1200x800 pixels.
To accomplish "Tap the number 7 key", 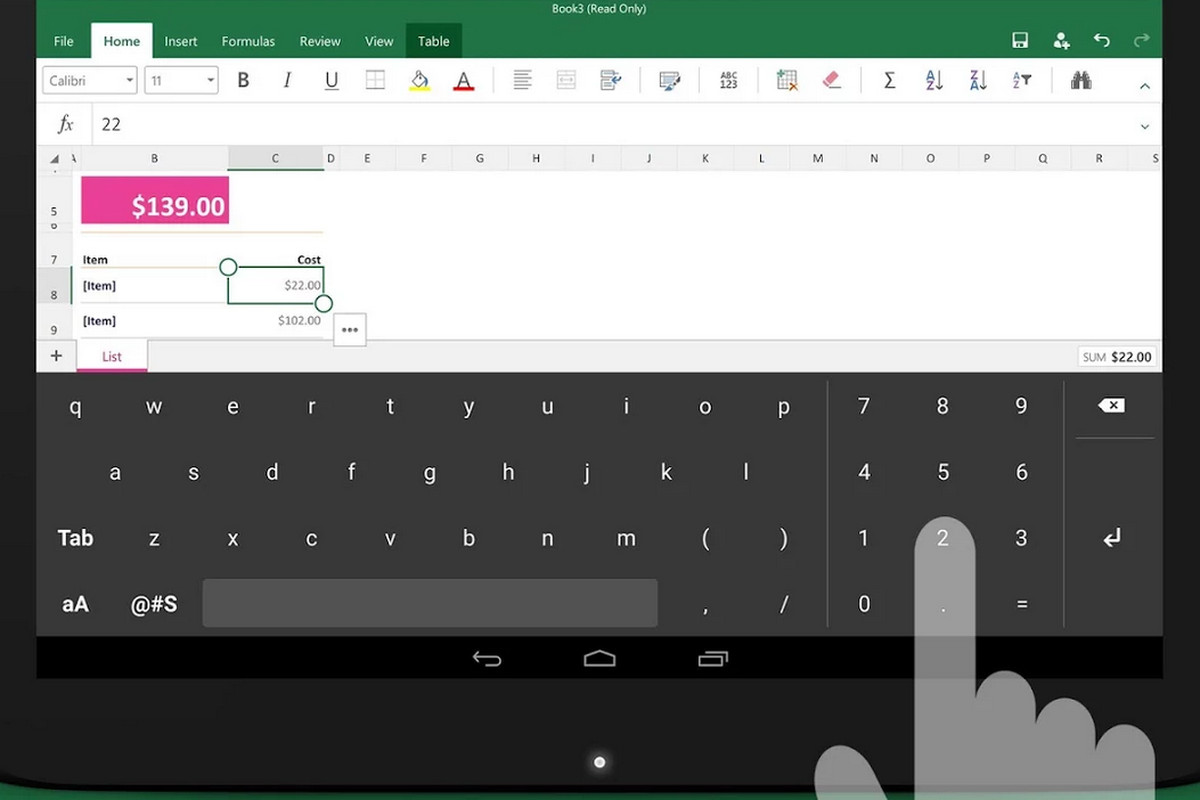I will (865, 407).
